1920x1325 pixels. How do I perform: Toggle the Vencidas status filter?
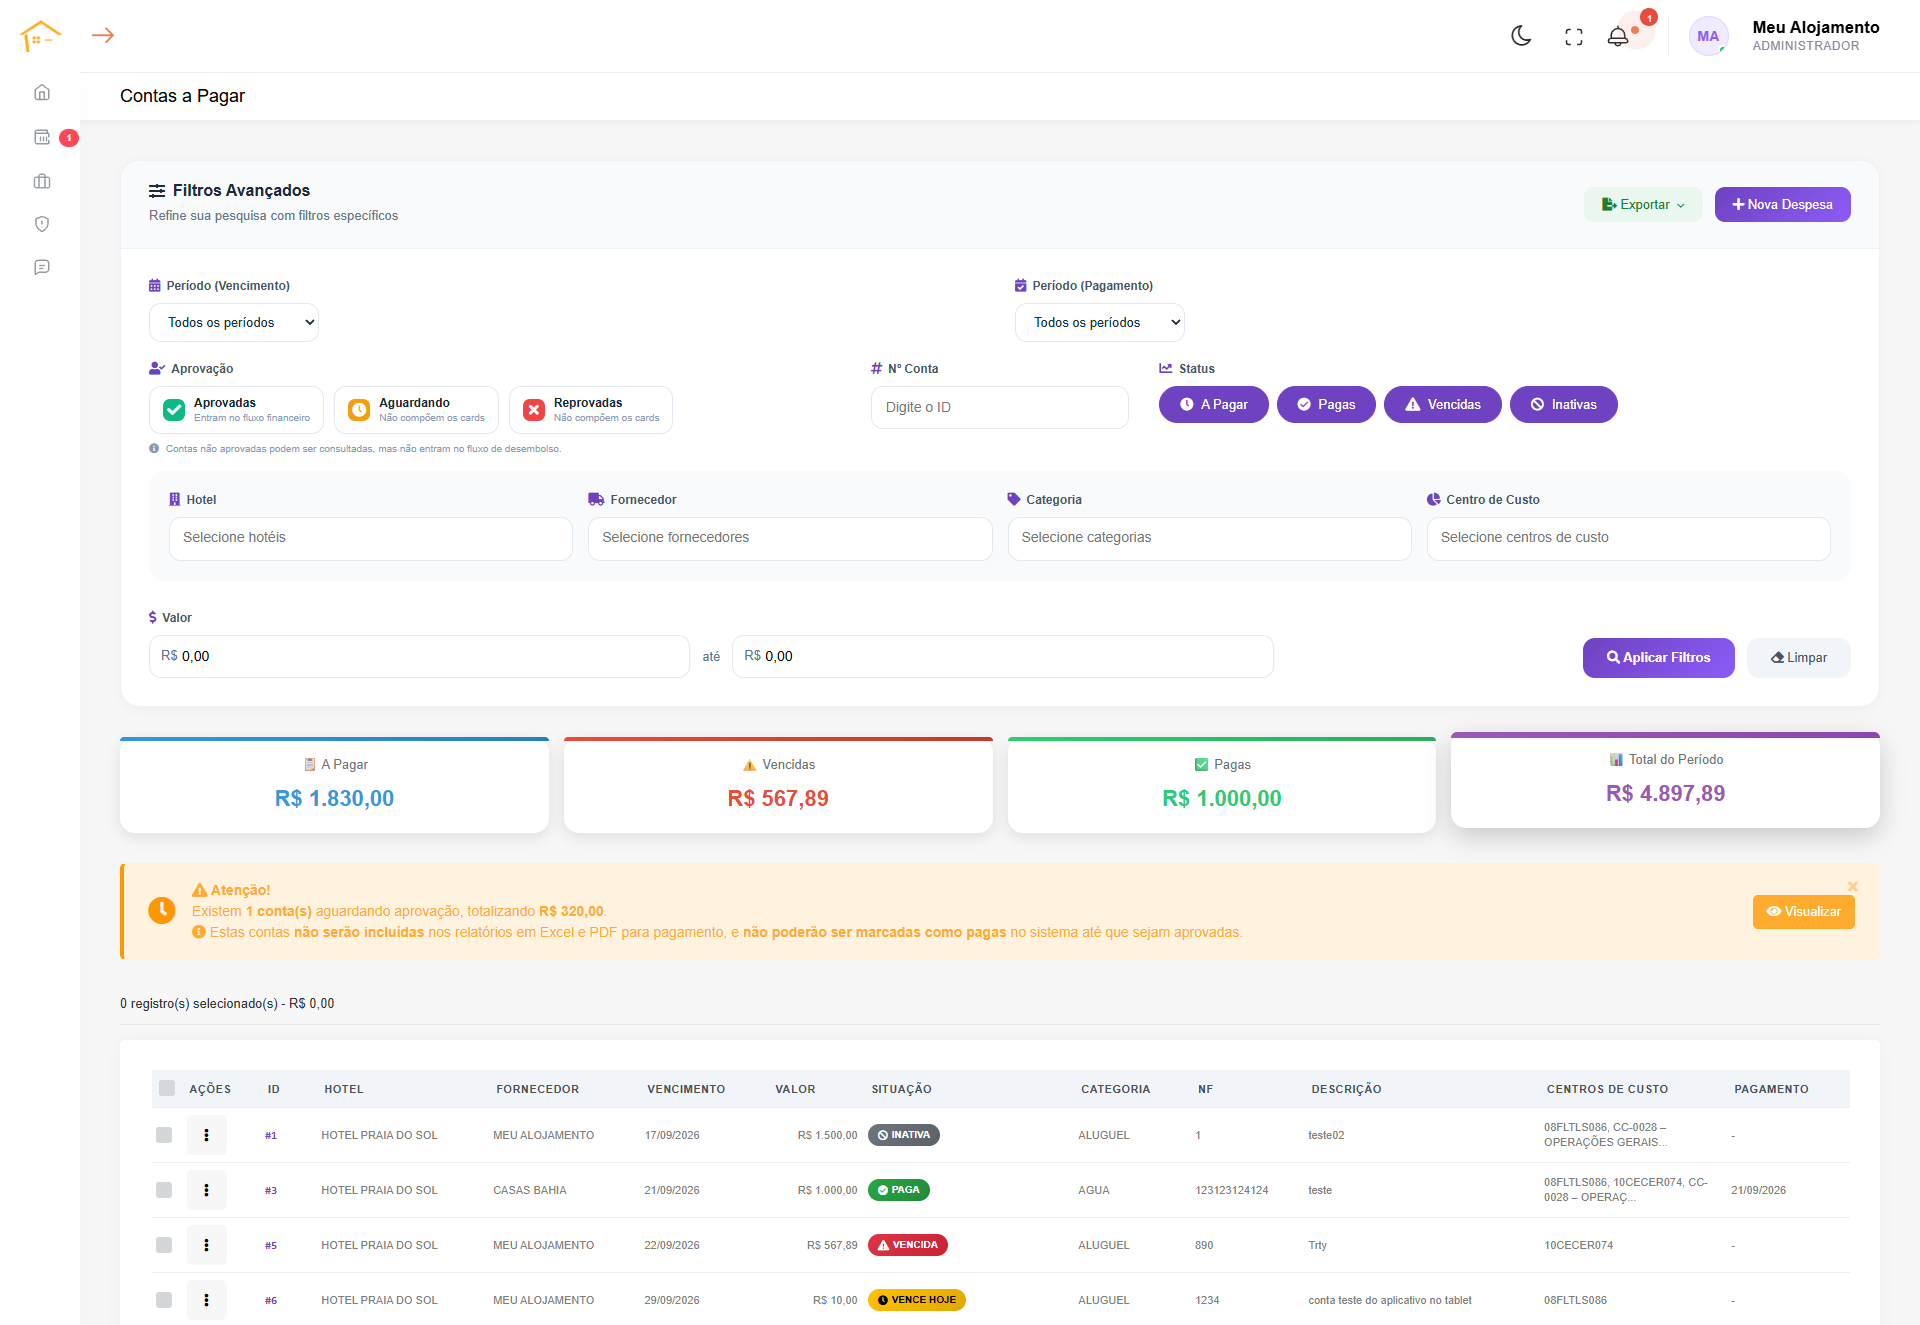1443,404
